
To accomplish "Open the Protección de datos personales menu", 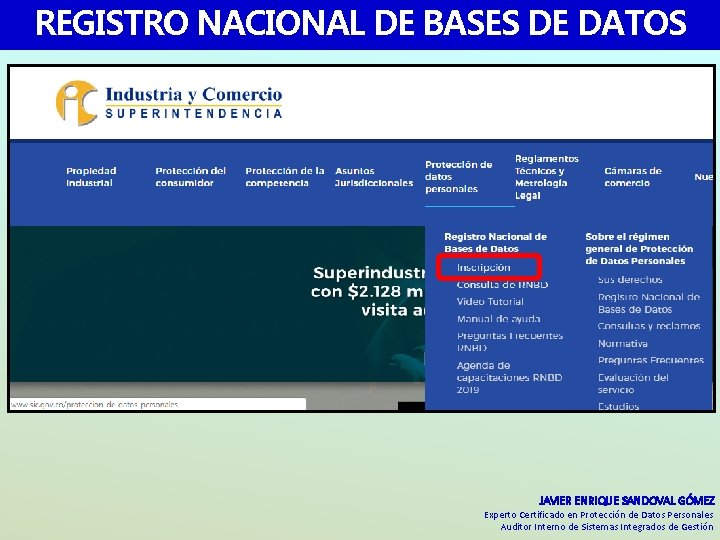I will [458, 177].
